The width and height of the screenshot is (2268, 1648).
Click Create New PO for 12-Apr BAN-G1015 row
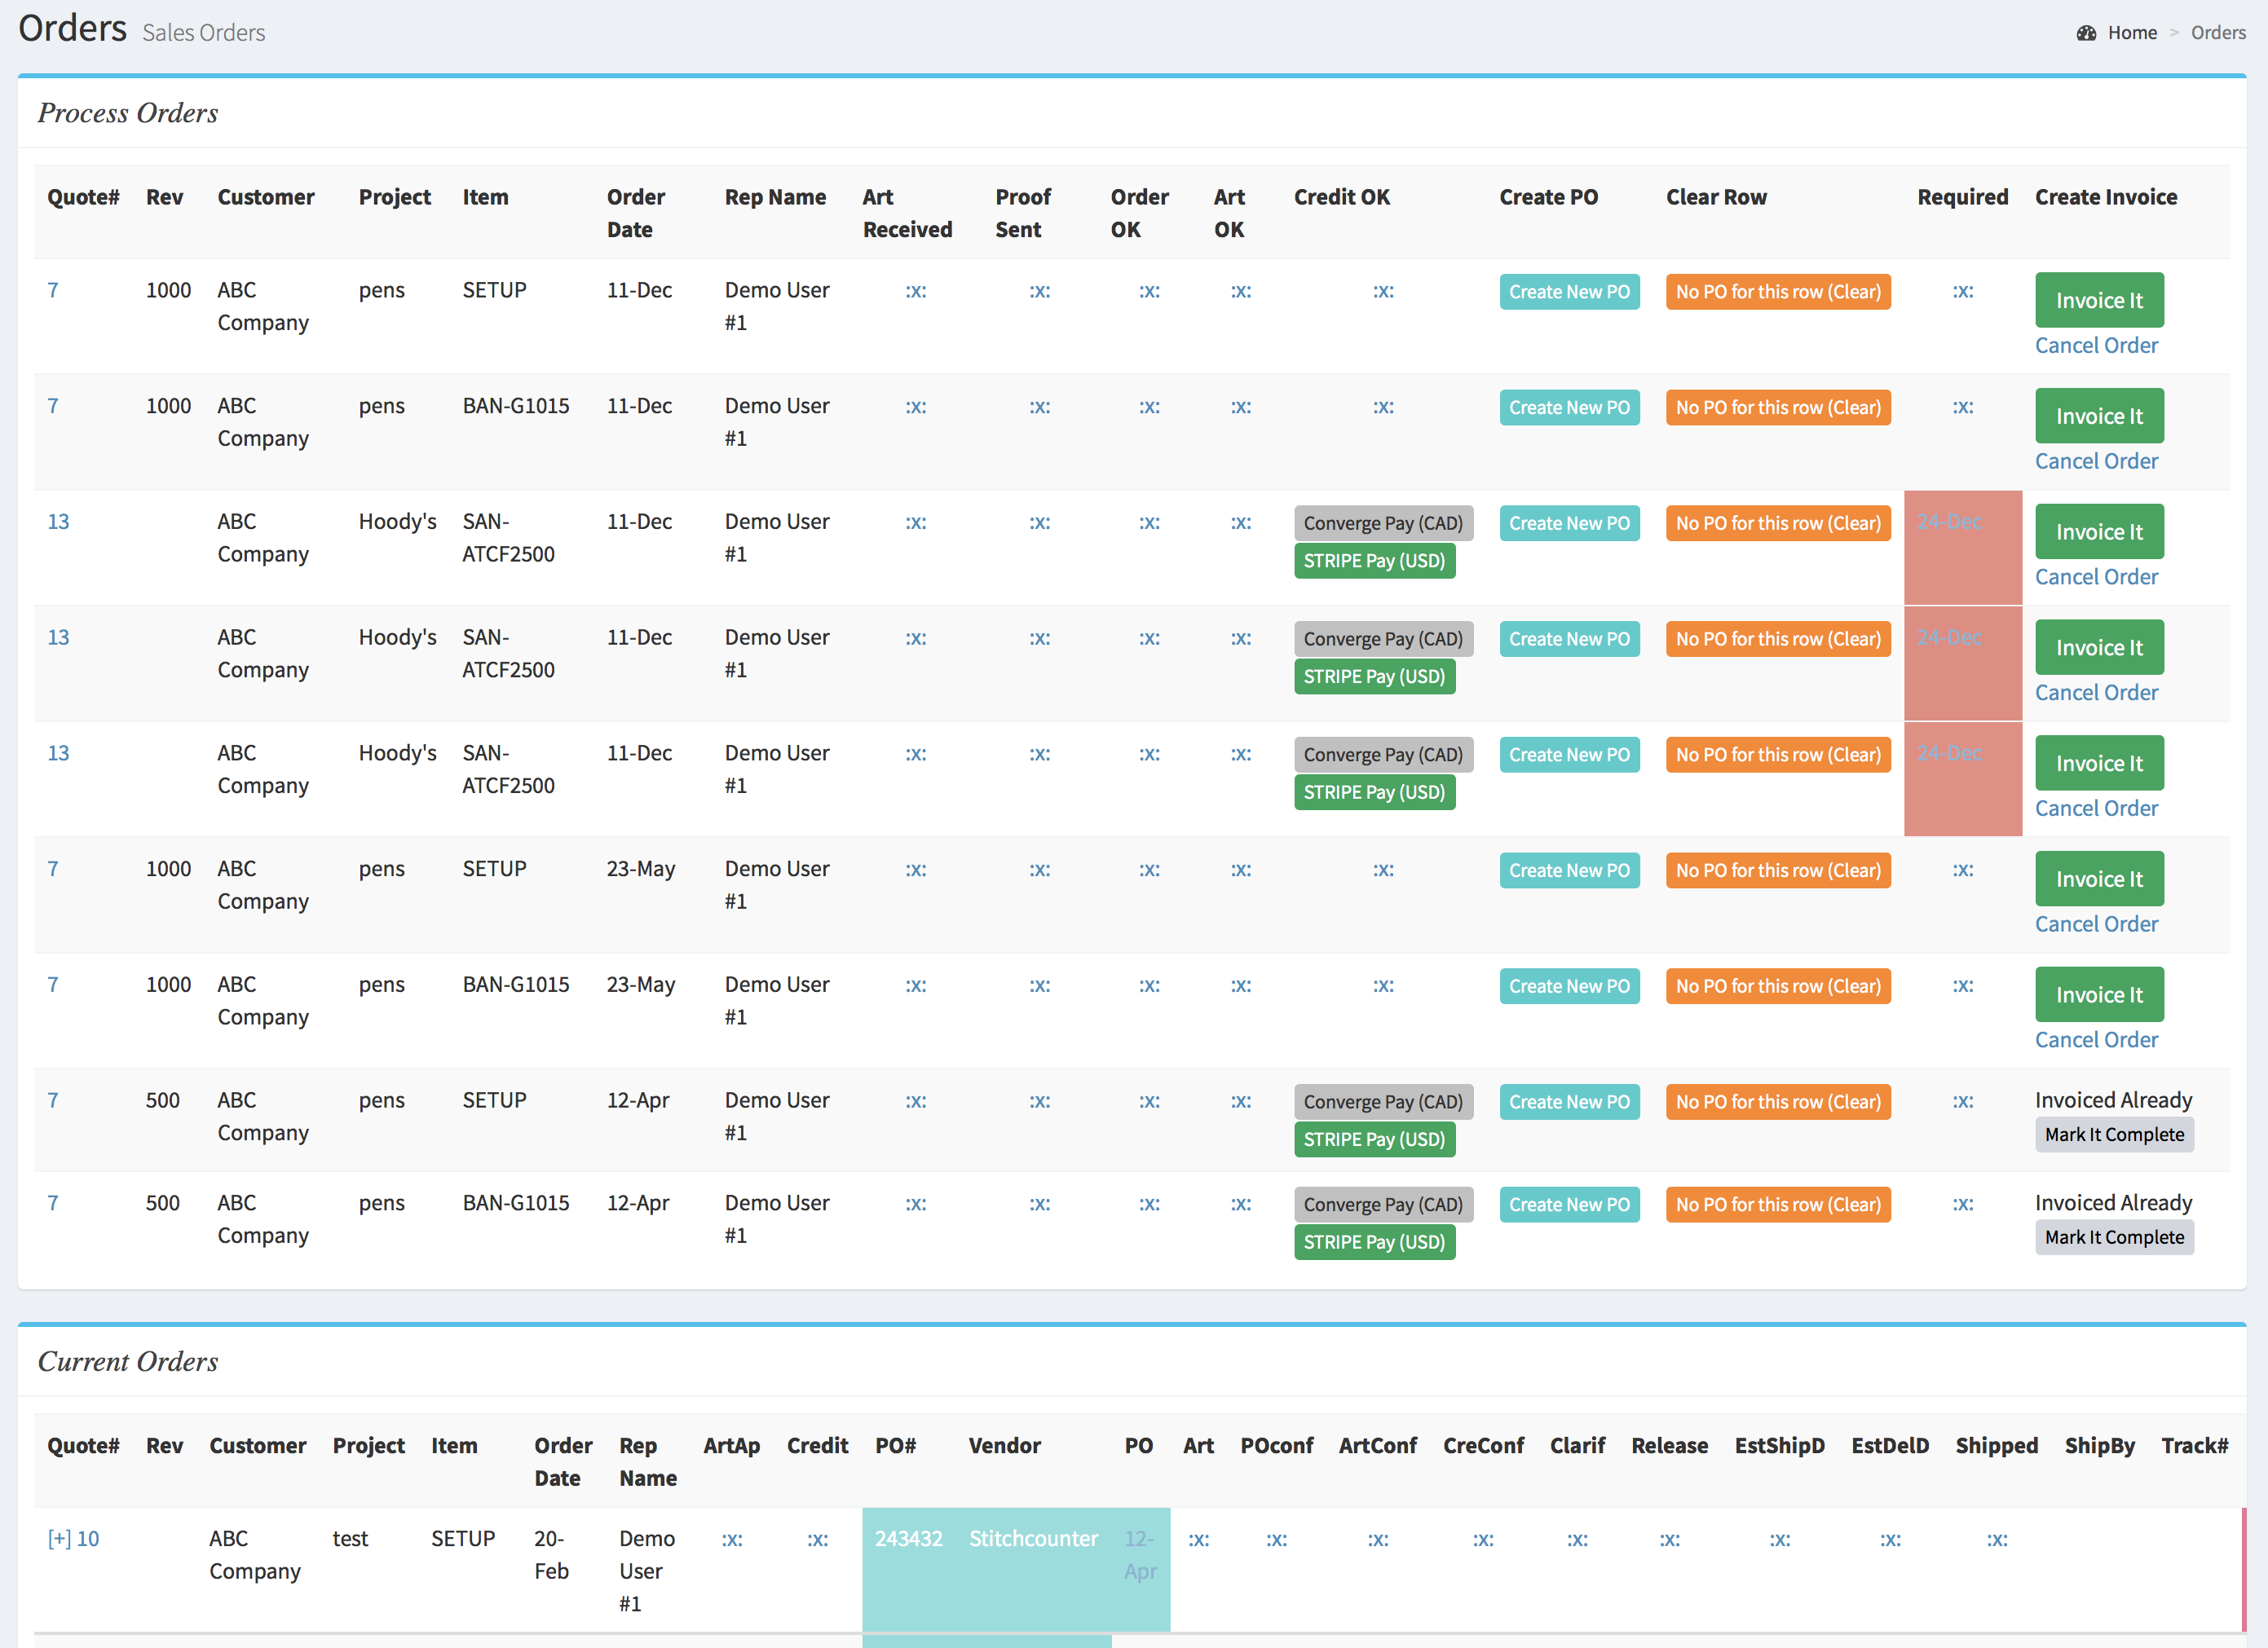click(1569, 1205)
